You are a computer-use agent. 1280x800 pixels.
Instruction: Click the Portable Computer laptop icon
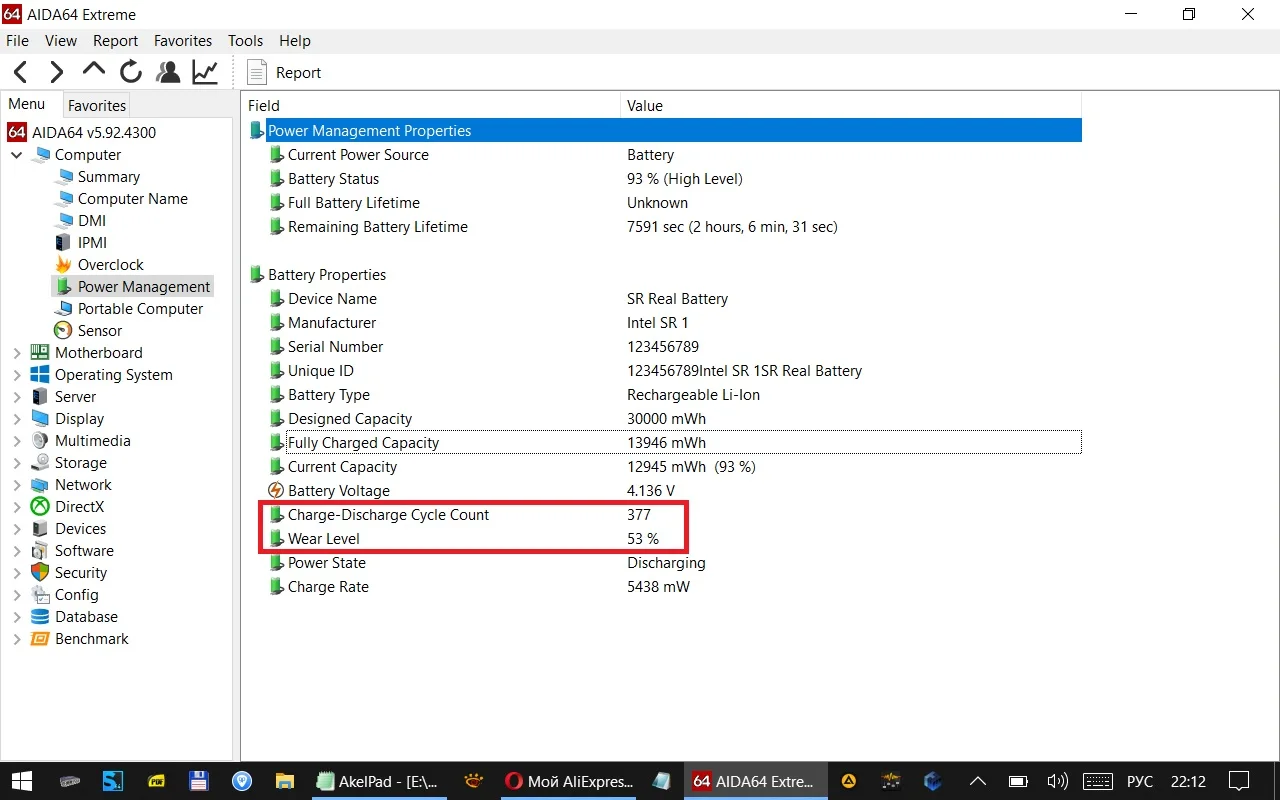point(63,309)
